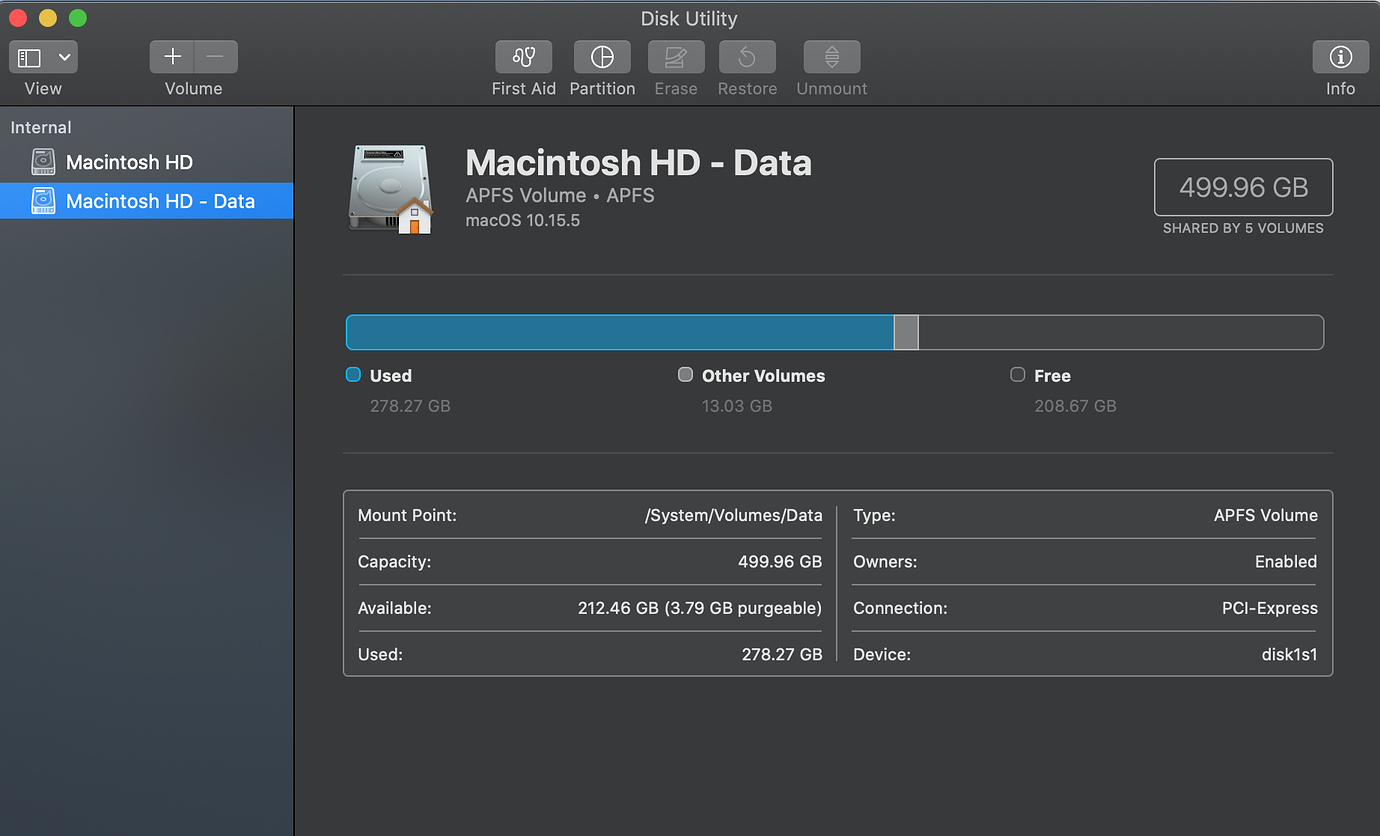Click the Internal section header
1380x836 pixels.
[x=41, y=127]
